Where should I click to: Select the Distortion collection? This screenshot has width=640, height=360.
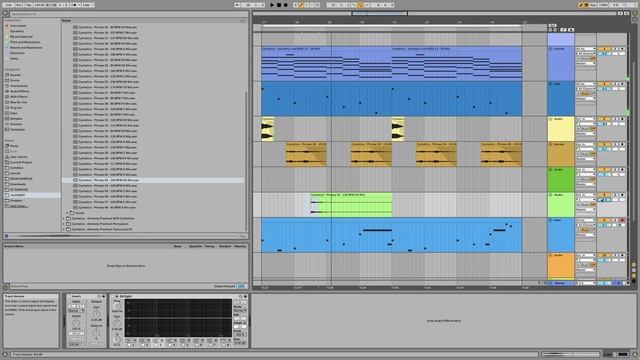point(17,53)
